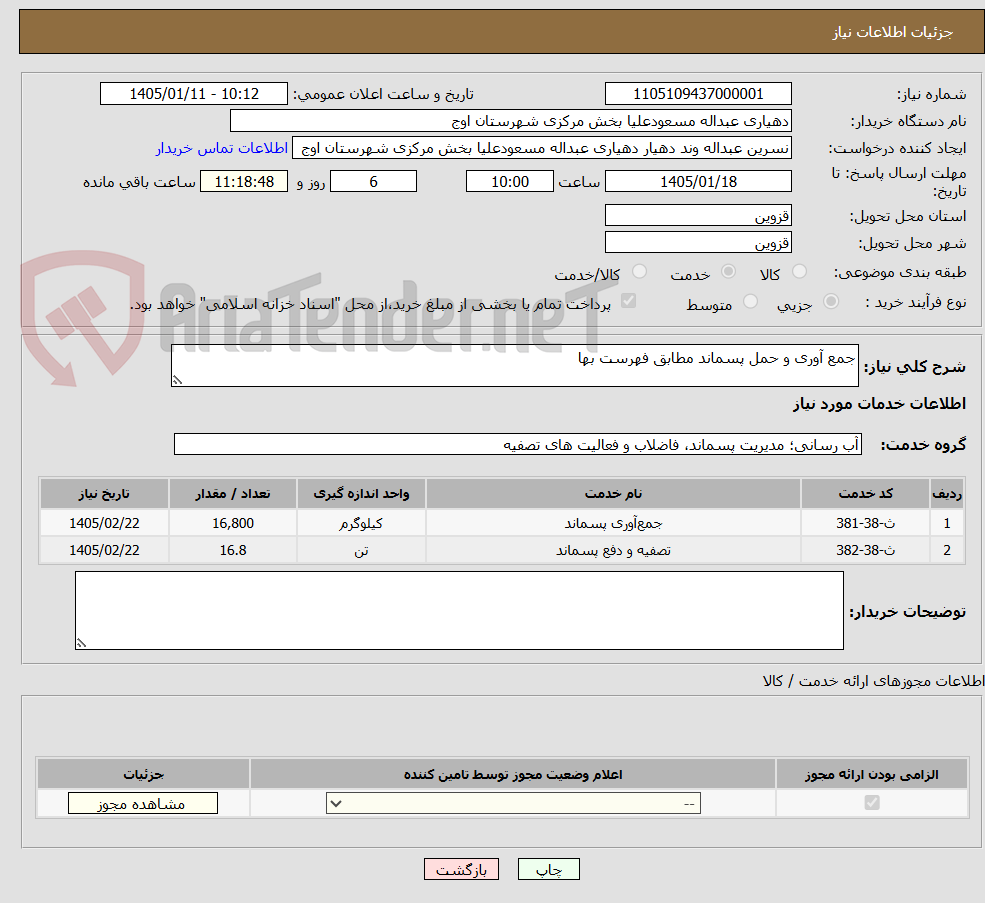Screen dimensions: 985x903
Task: Click the date 1405/02/22 in row 2
Action: pos(104,550)
